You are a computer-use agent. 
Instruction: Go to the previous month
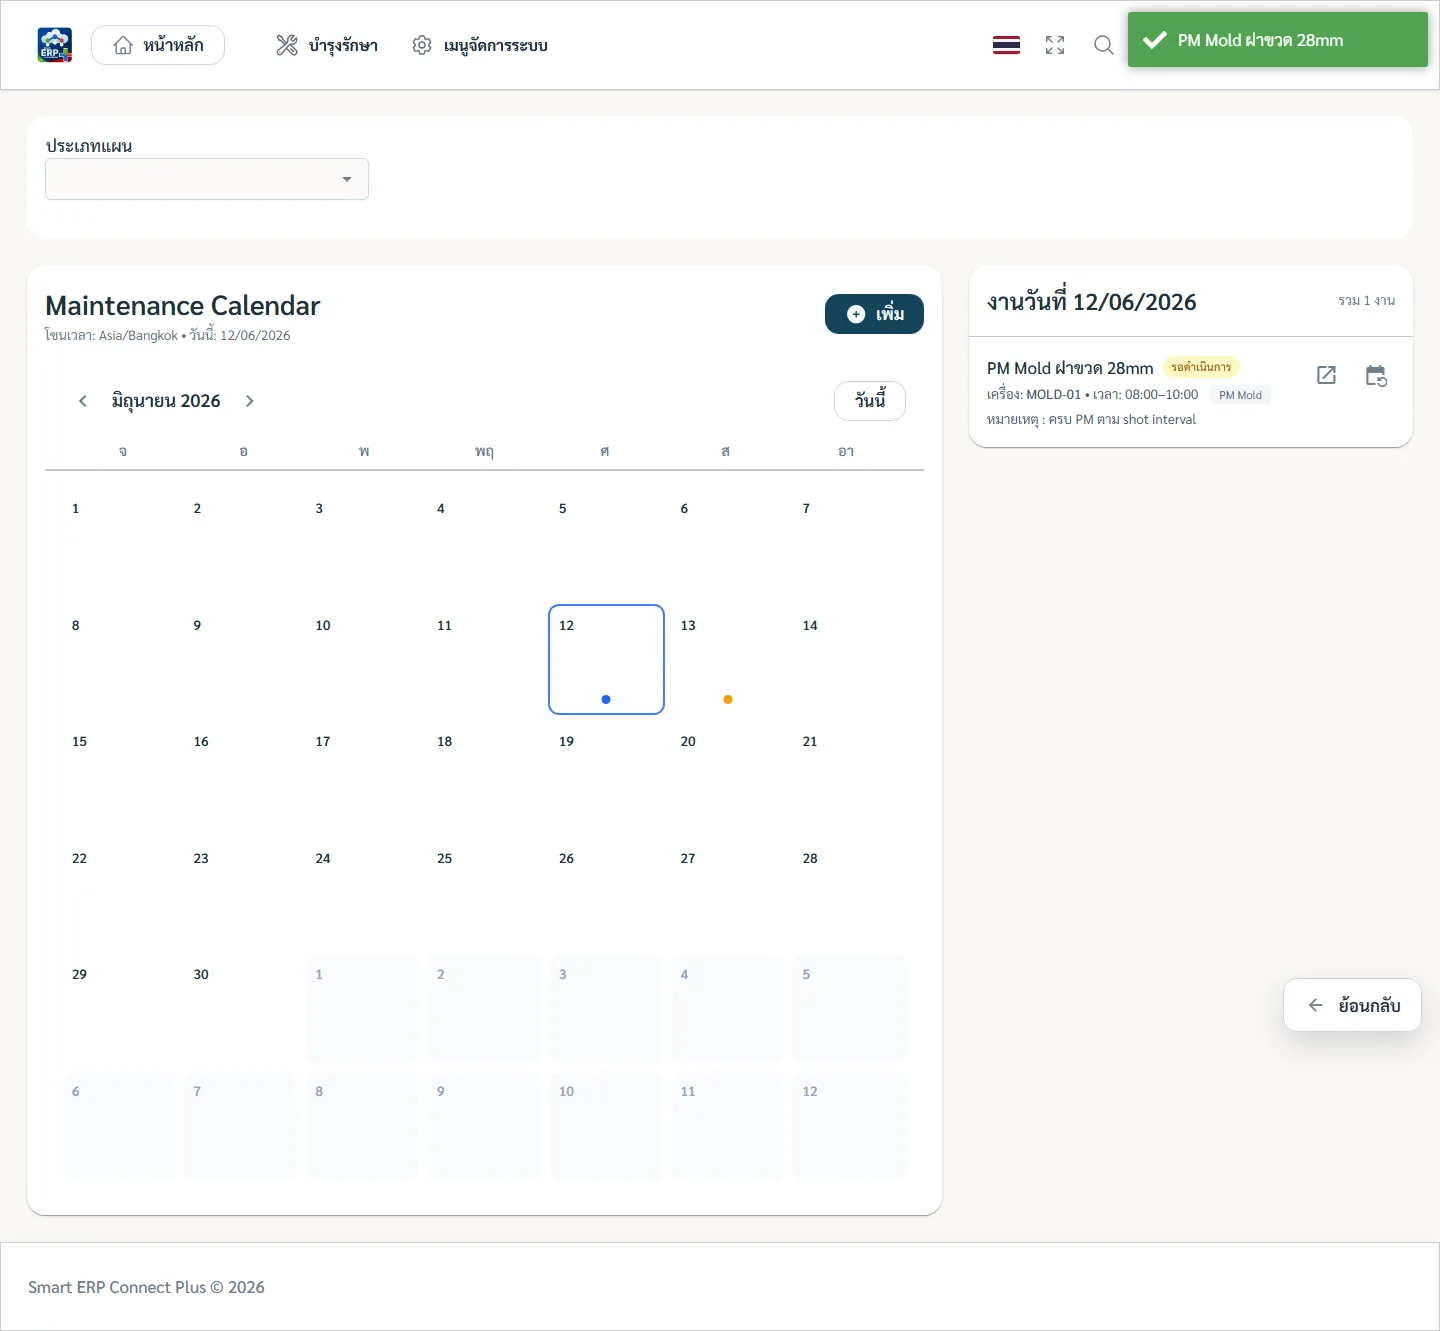83,401
